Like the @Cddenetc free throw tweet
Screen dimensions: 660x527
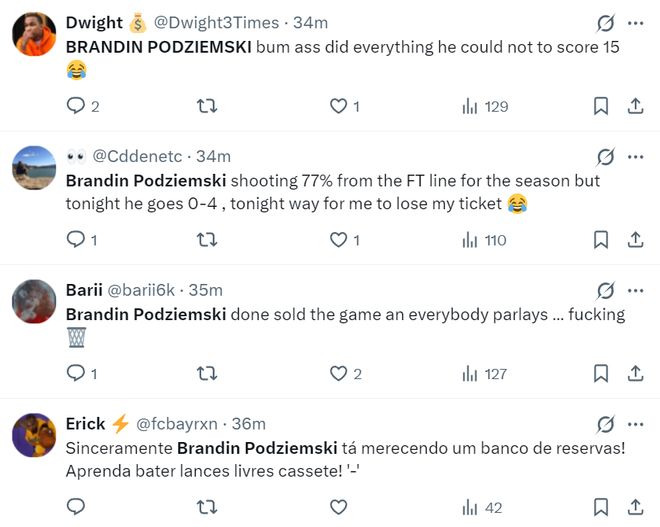338,240
